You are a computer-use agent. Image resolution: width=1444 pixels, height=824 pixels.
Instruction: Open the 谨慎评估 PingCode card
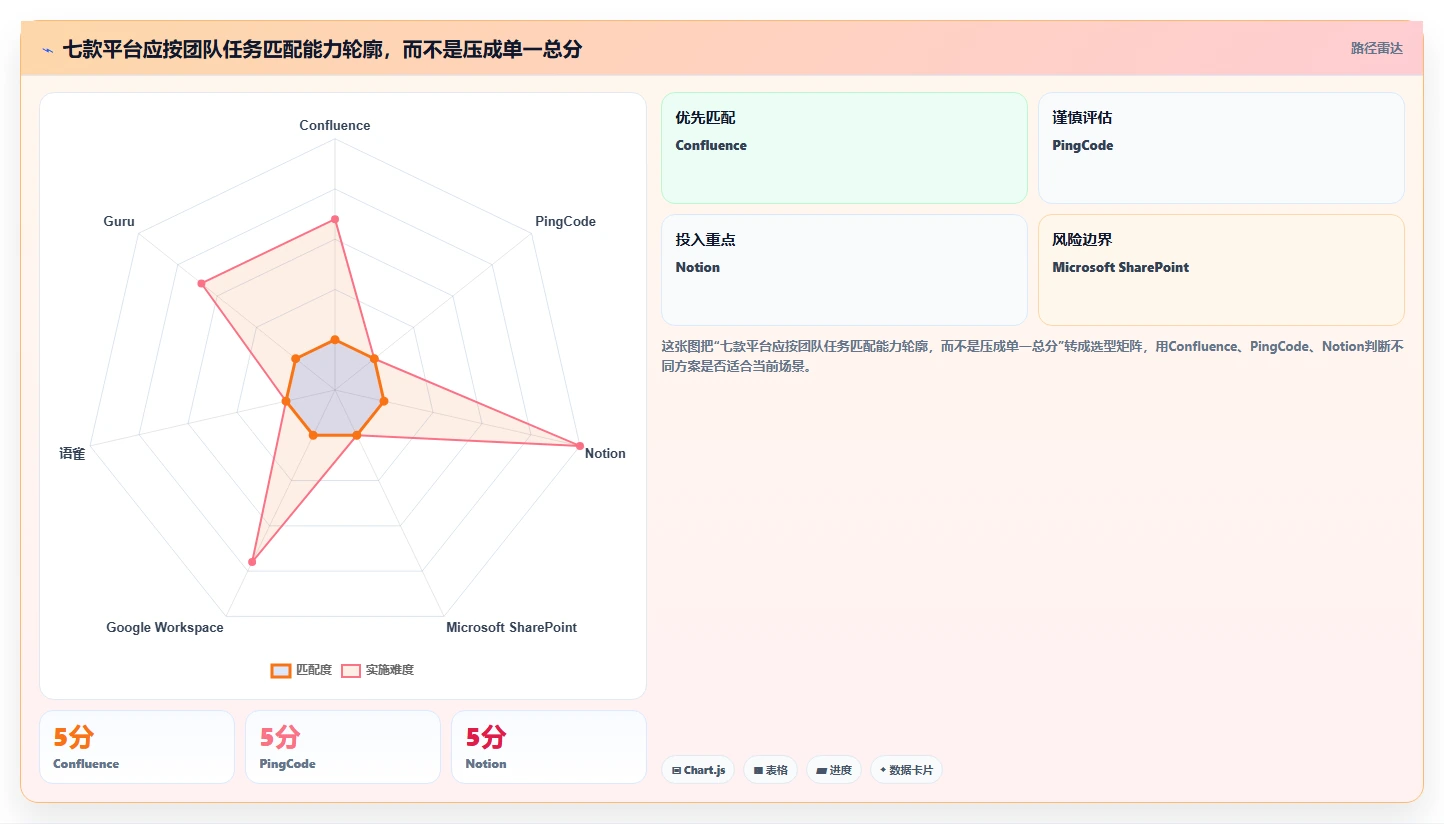(1221, 148)
